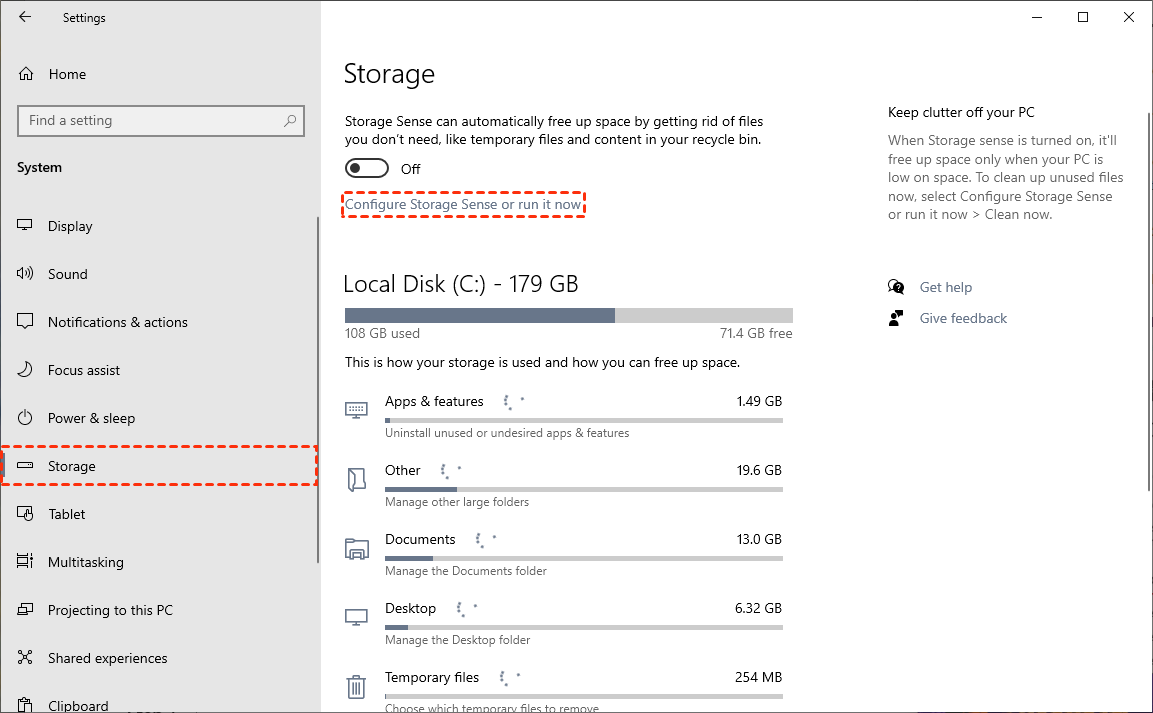Click the Give feedback link

coord(963,318)
